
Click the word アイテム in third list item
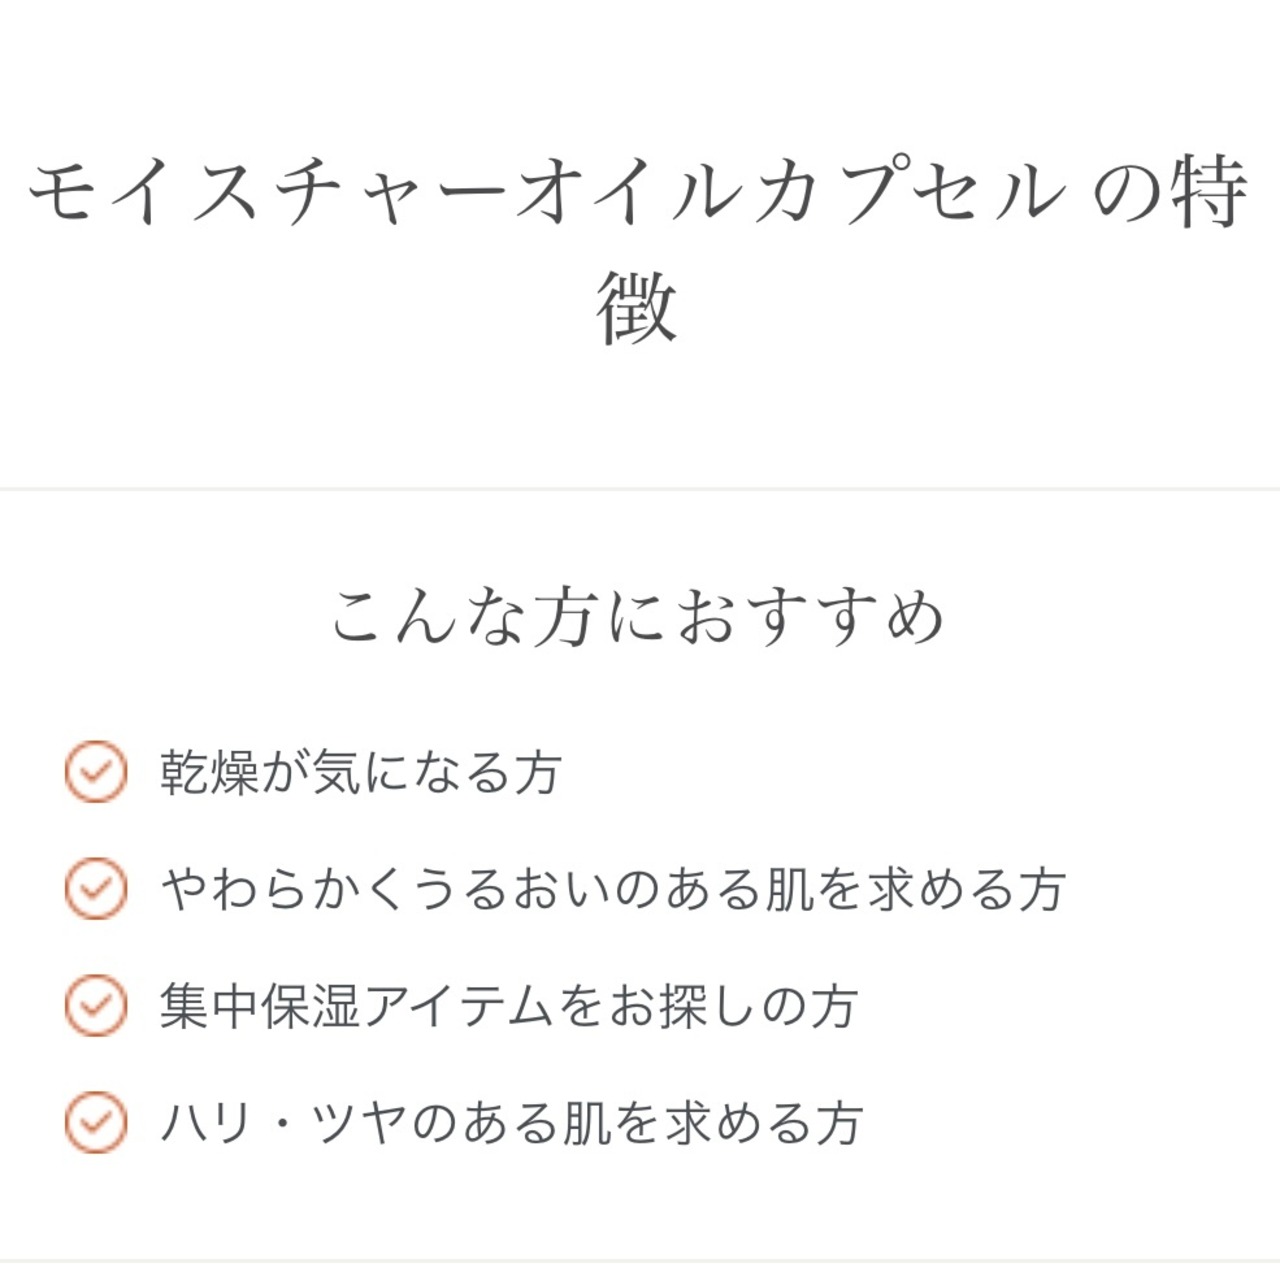coord(459,1006)
